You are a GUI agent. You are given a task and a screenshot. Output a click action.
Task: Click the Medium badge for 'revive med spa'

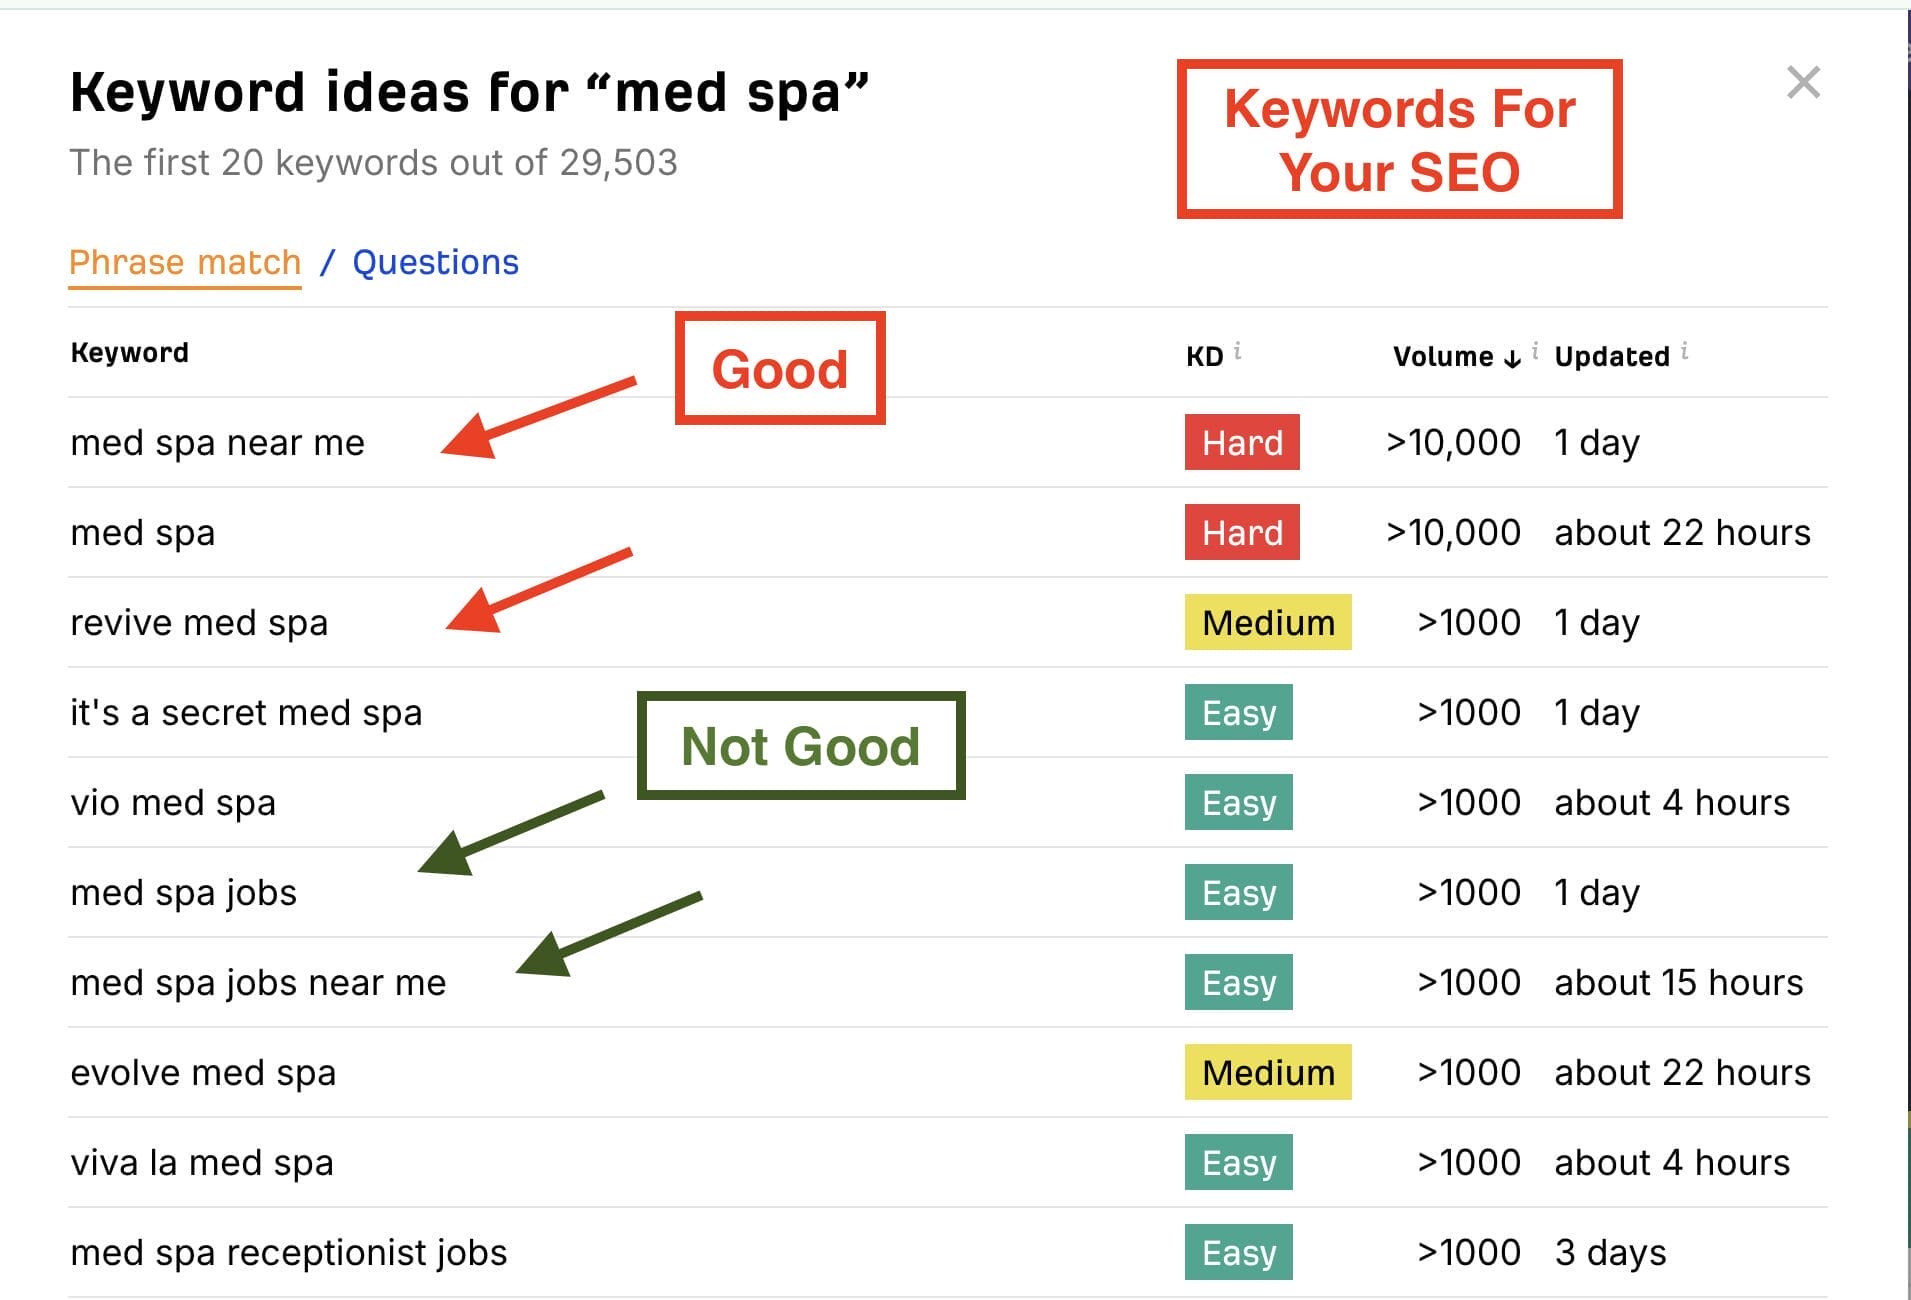coord(1268,622)
